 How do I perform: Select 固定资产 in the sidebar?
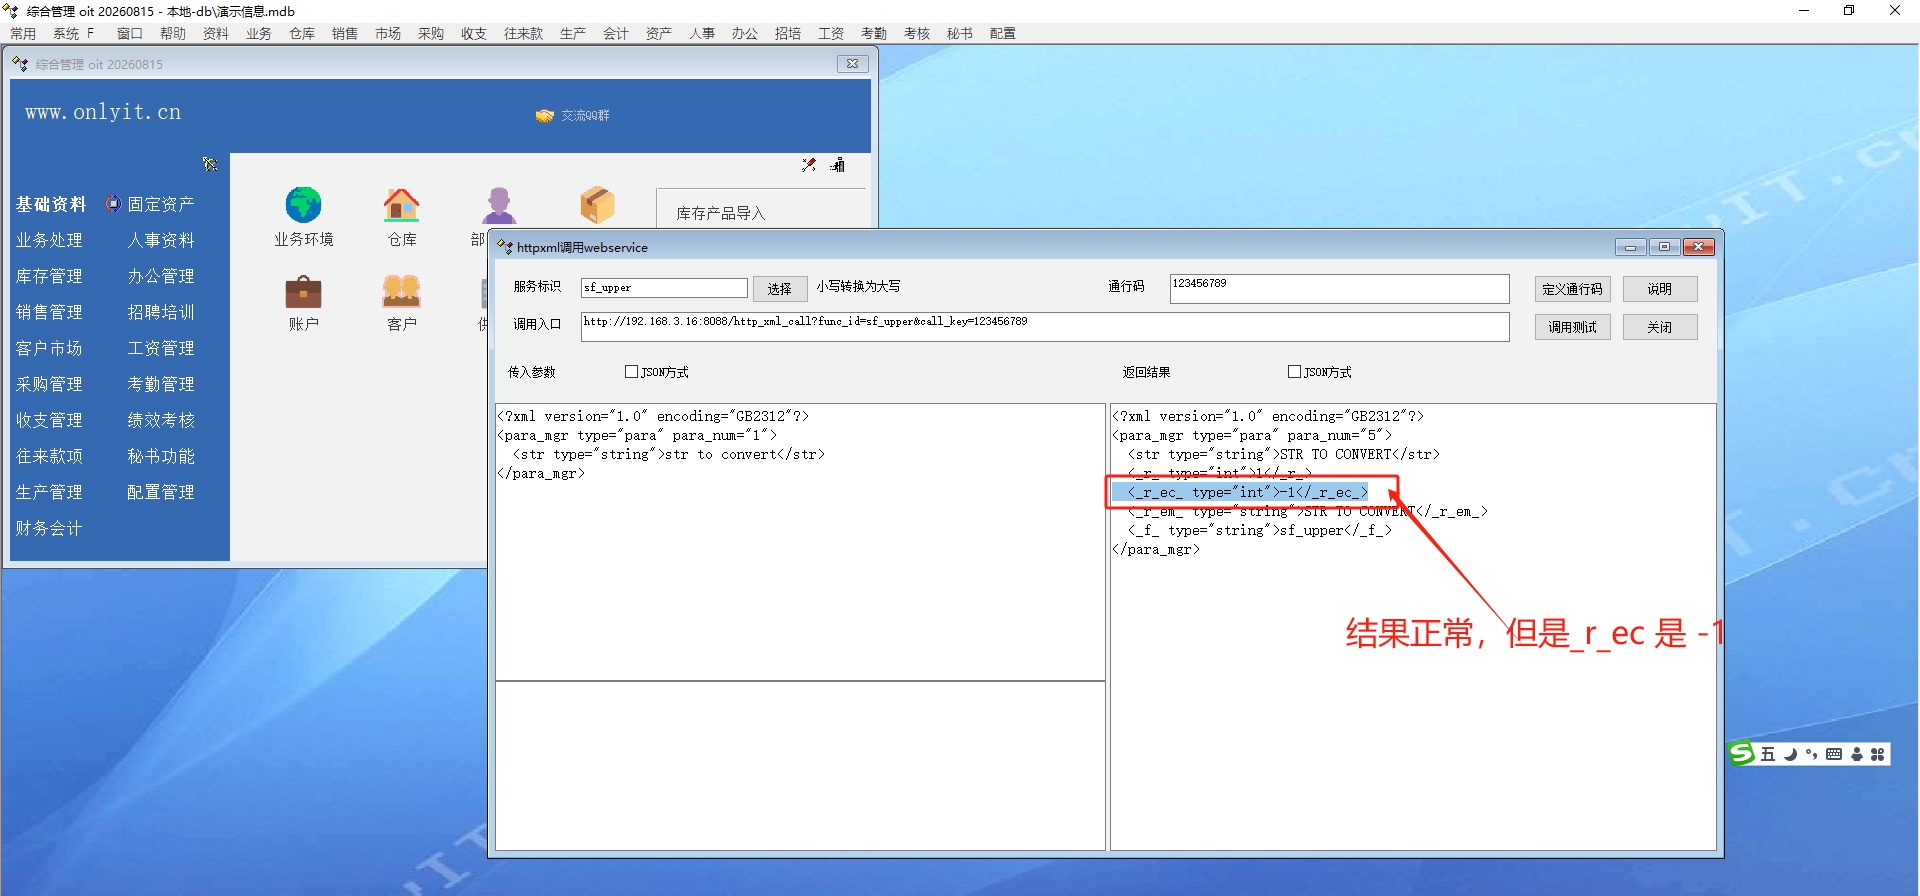coord(161,204)
